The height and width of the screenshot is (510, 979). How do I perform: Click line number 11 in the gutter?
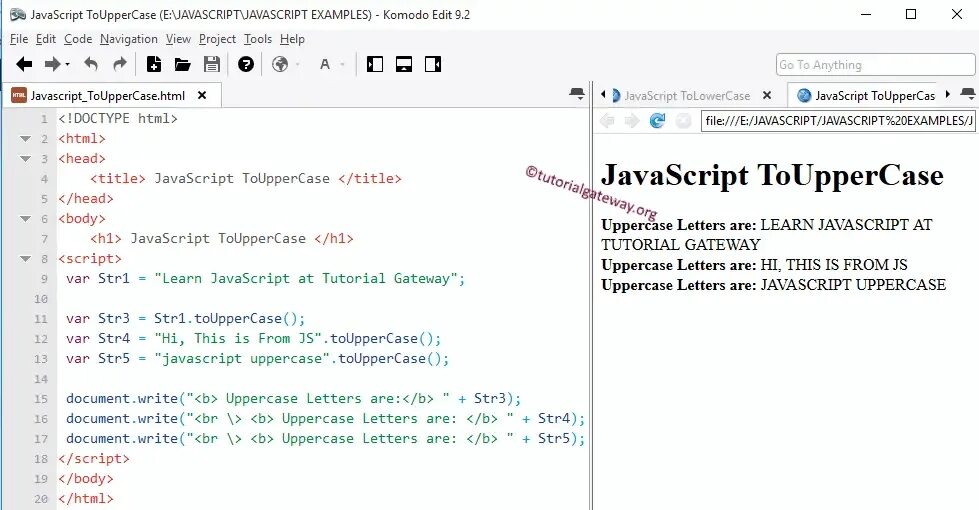(41, 319)
